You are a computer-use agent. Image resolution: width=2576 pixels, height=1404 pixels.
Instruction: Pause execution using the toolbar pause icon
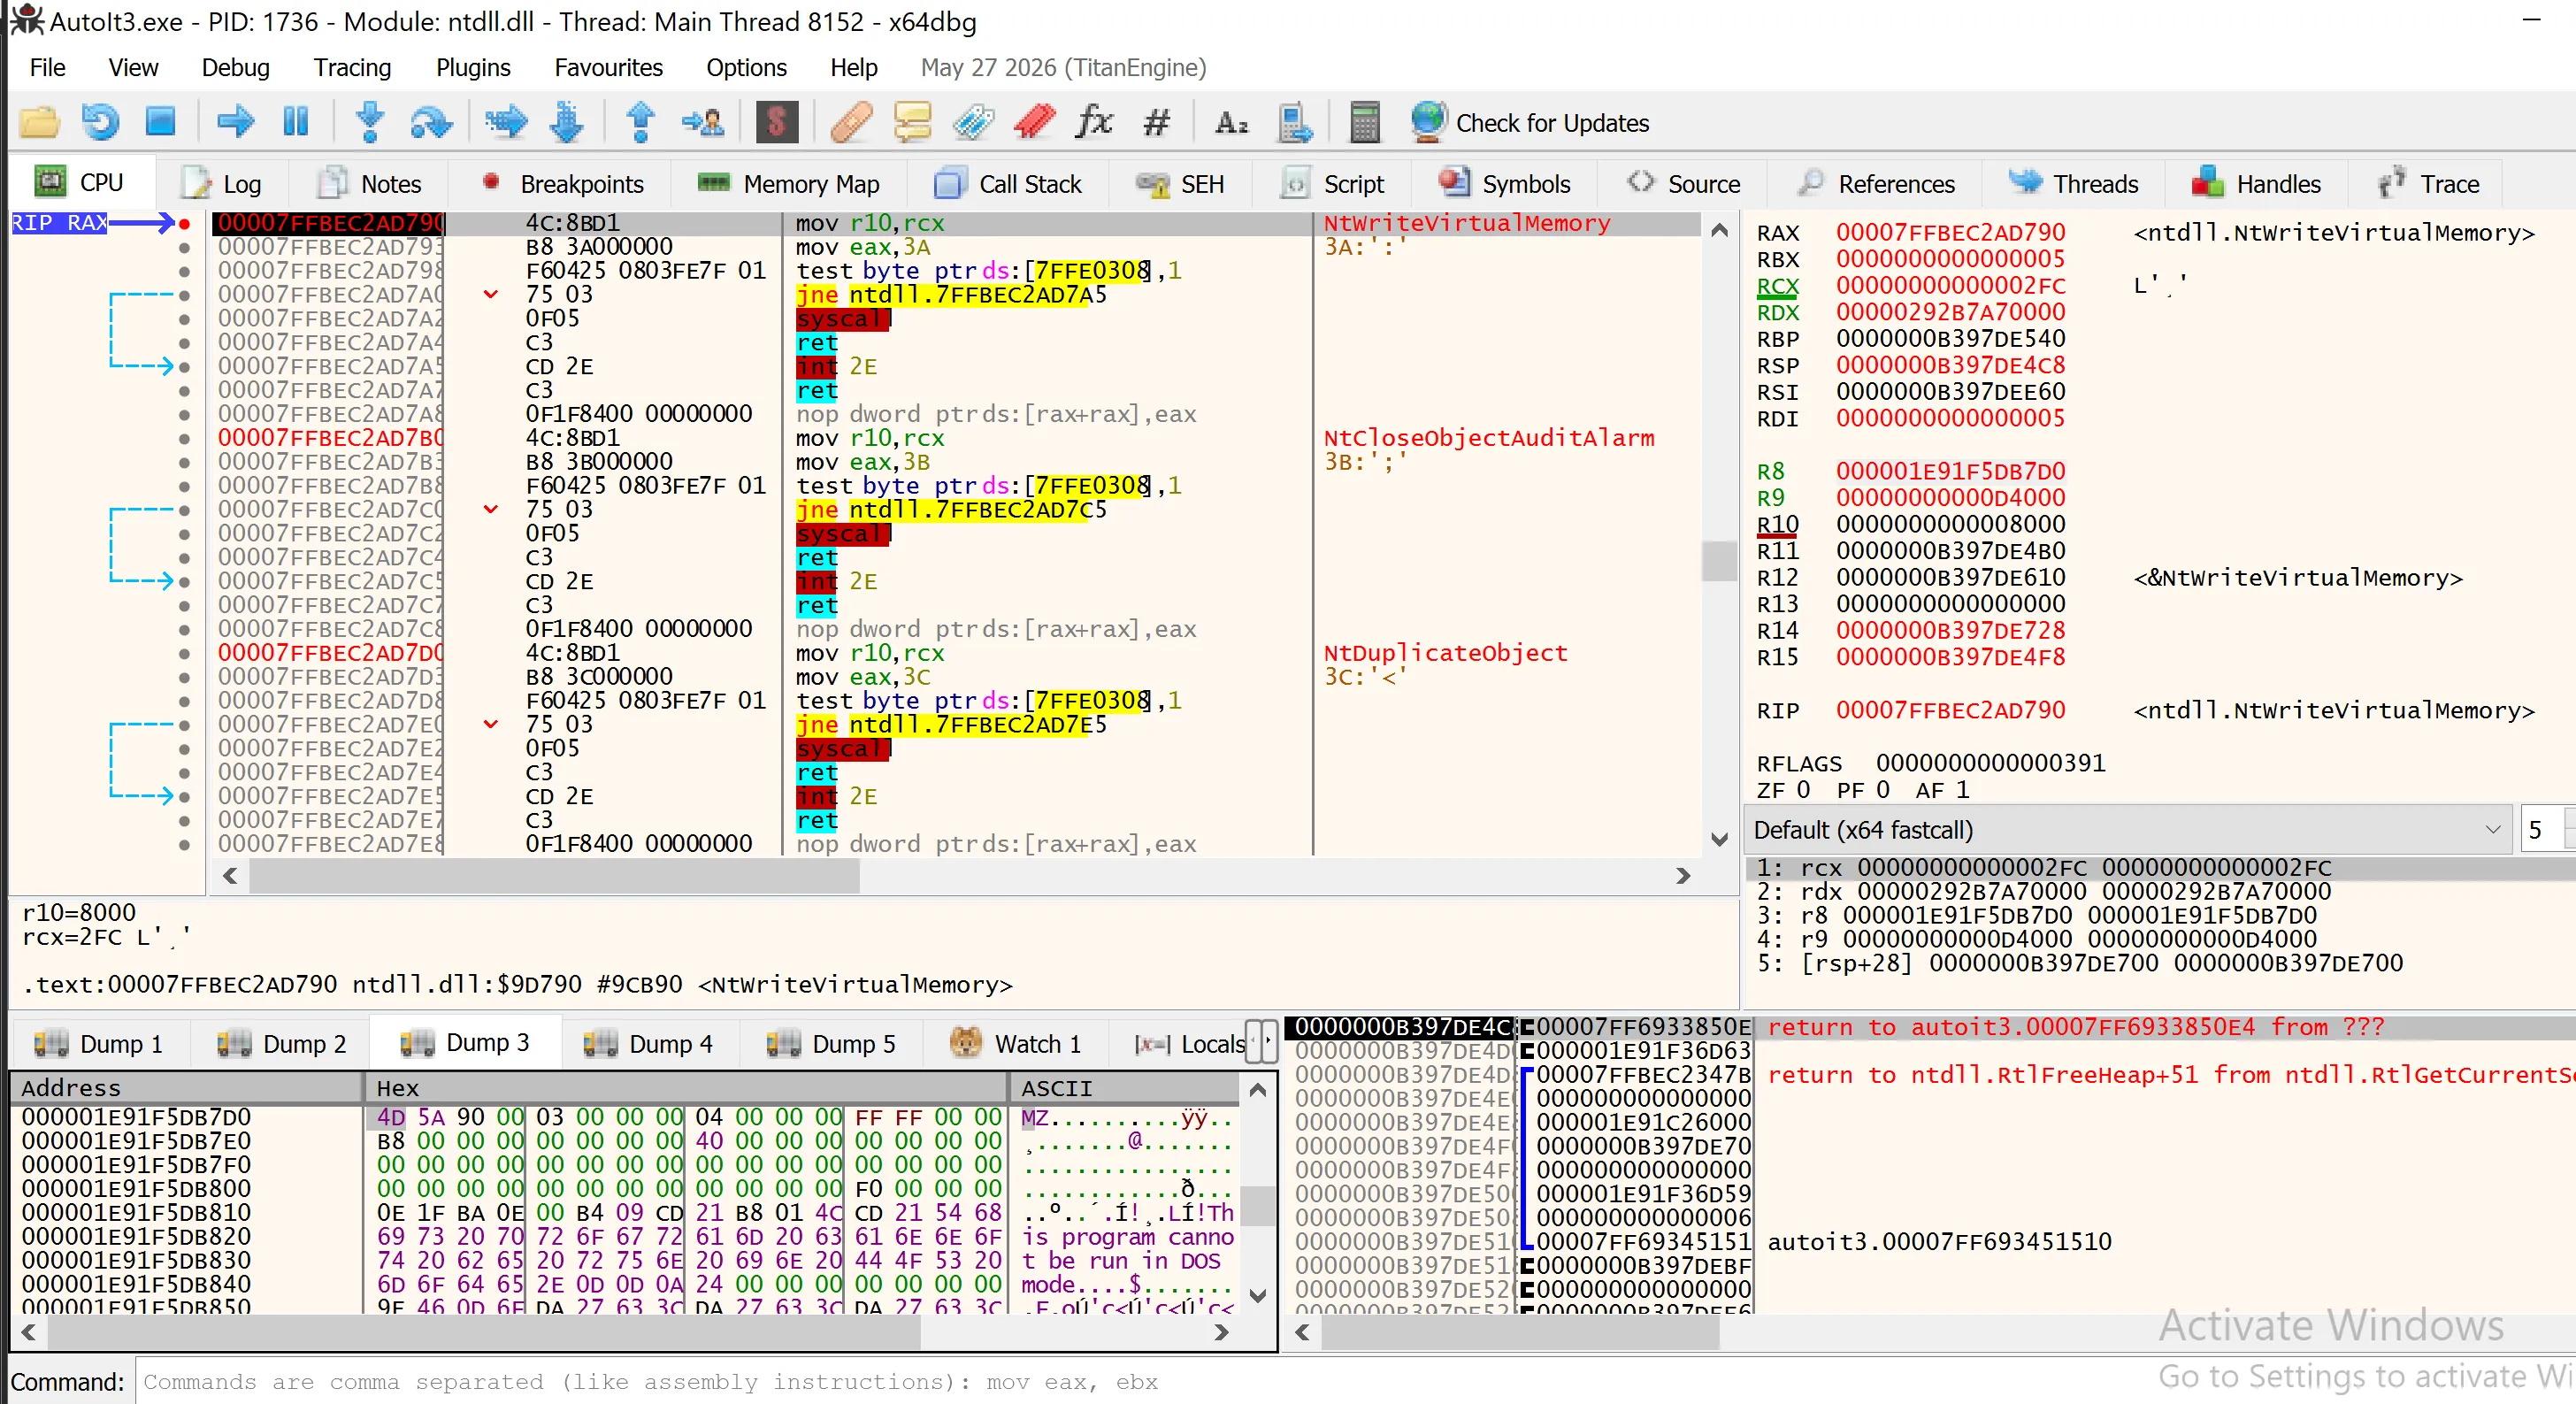295,122
